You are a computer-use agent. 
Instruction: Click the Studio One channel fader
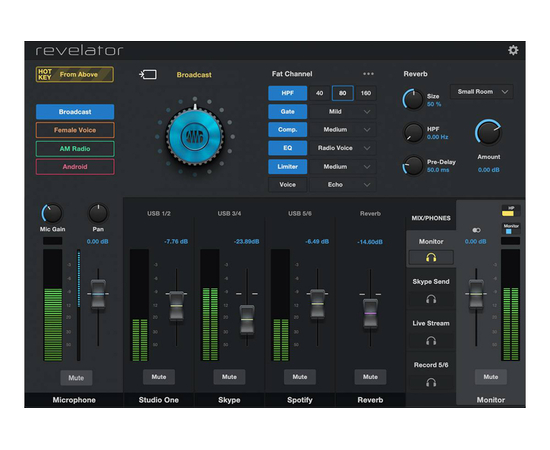[176, 306]
